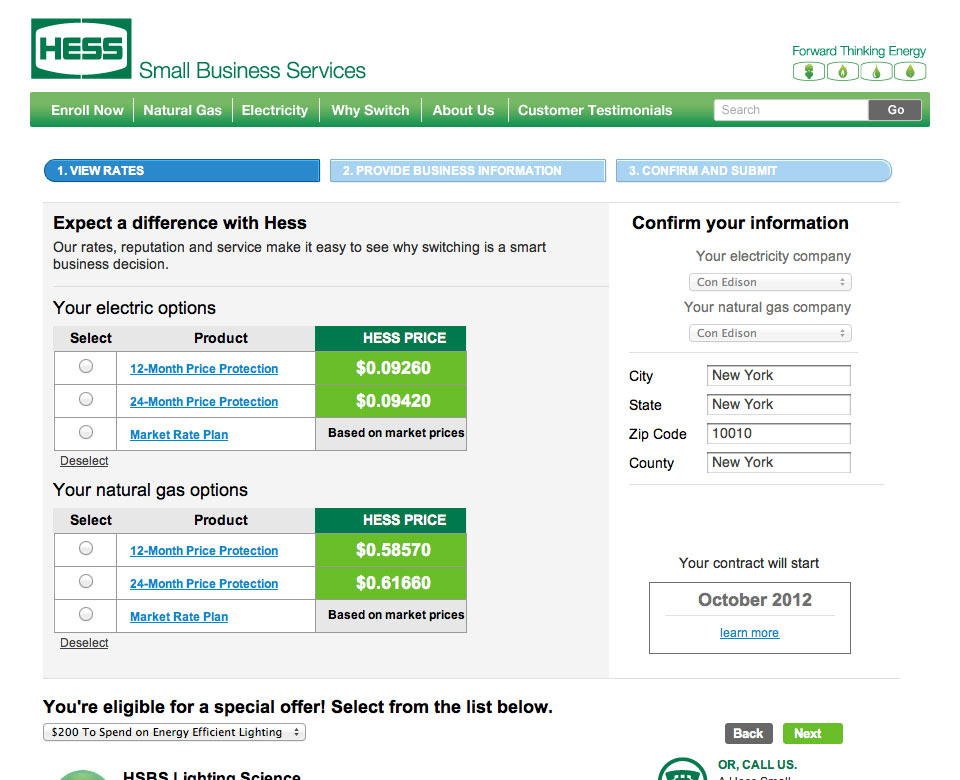This screenshot has height=780, width=960.
Task: Click the Hess logo
Action: coord(81,49)
